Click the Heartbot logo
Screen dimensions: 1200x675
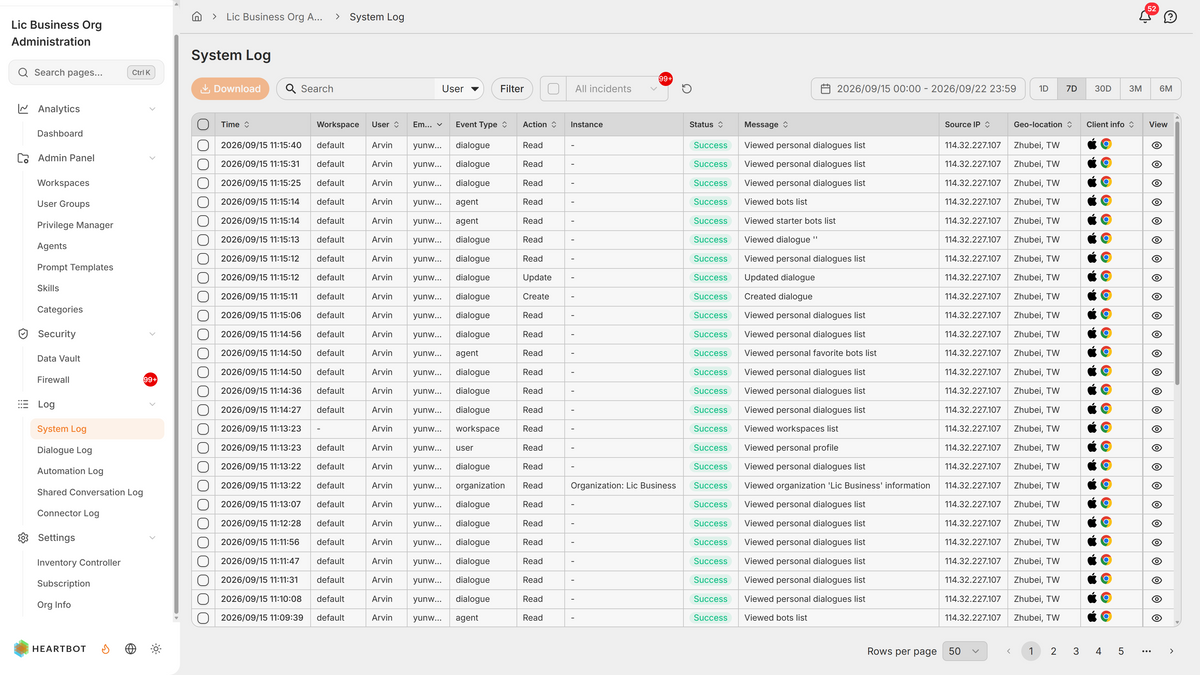(x=52, y=649)
